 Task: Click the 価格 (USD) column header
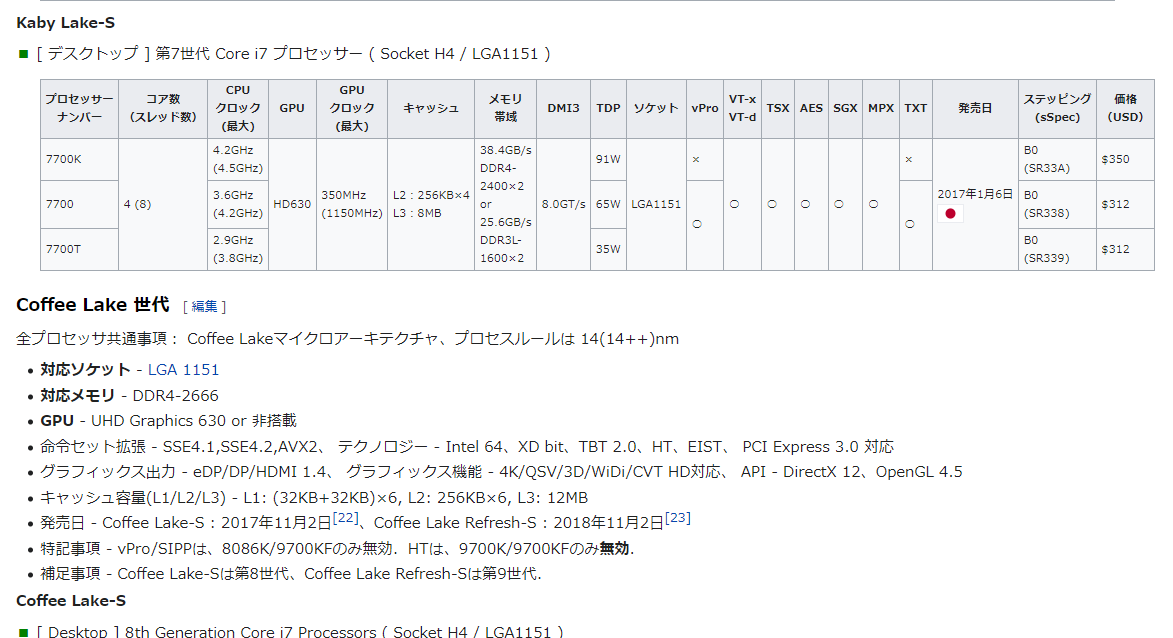(x=1125, y=108)
